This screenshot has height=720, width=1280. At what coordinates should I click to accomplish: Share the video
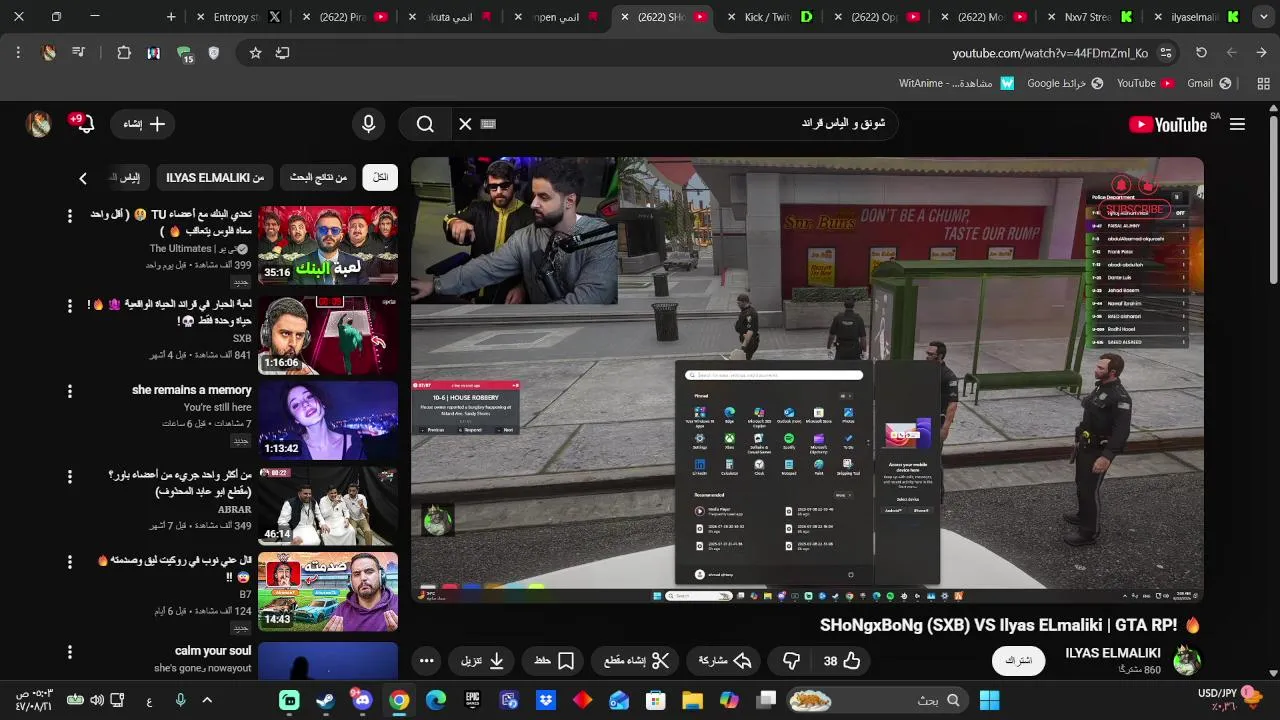pyautogui.click(x=725, y=661)
